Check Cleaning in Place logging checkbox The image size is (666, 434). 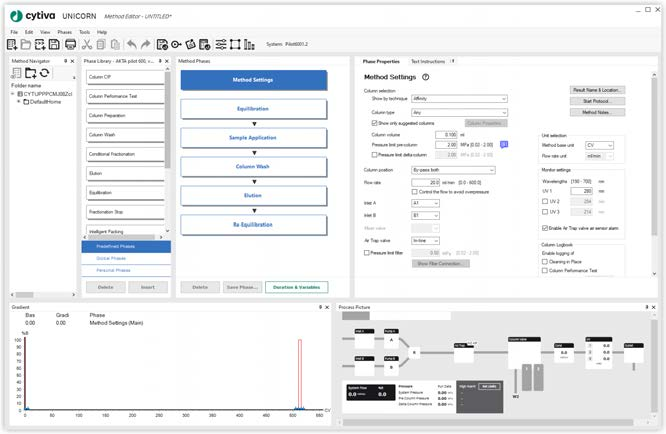coord(545,262)
